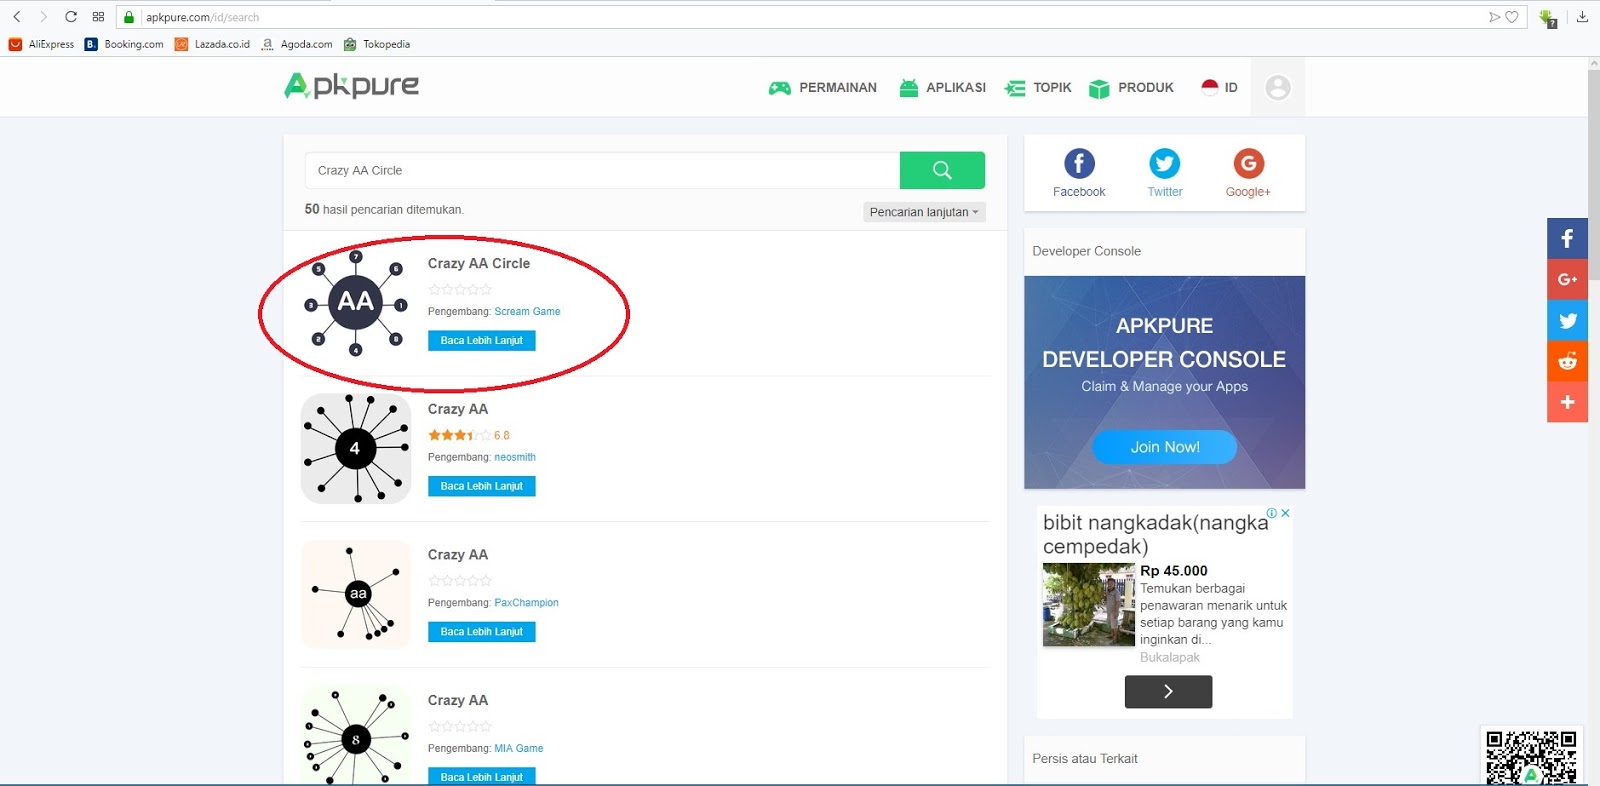Screen dimensions: 1600x786
Task: Open AliExpress bookmark
Action: click(42, 44)
